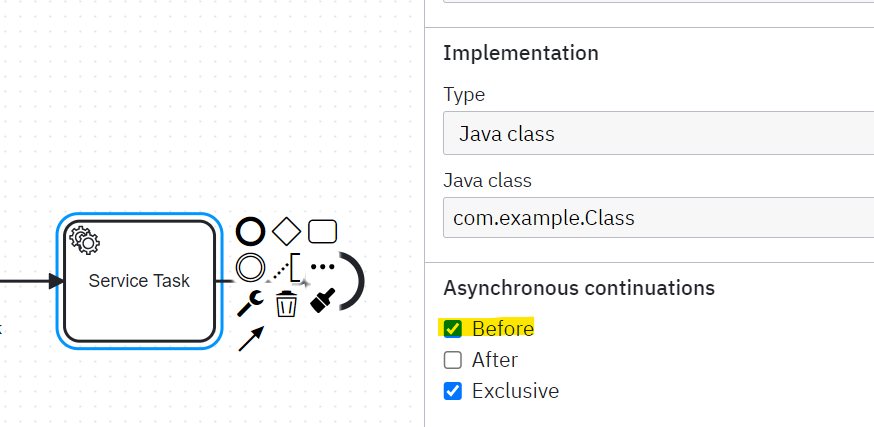Click the gear icon on Service Task
The image size is (874, 427).
pos(85,241)
